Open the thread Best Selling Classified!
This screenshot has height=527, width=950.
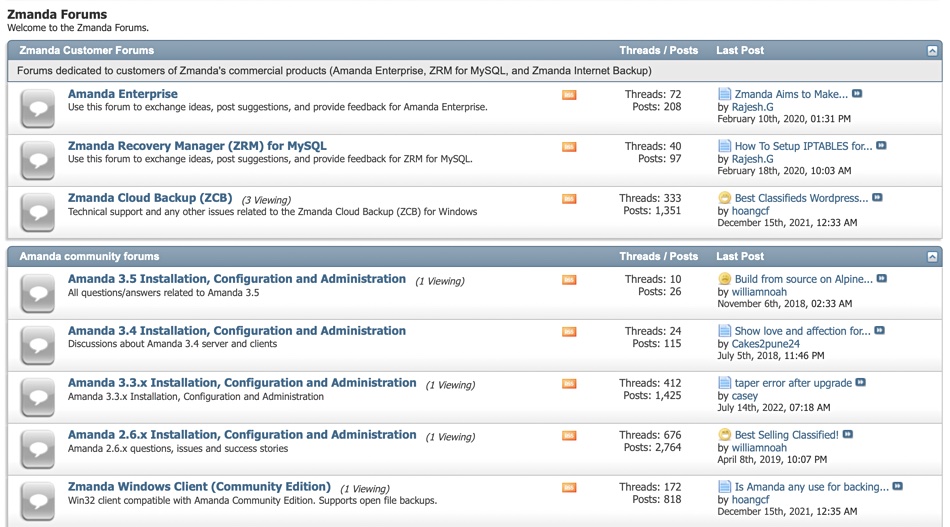(786, 435)
